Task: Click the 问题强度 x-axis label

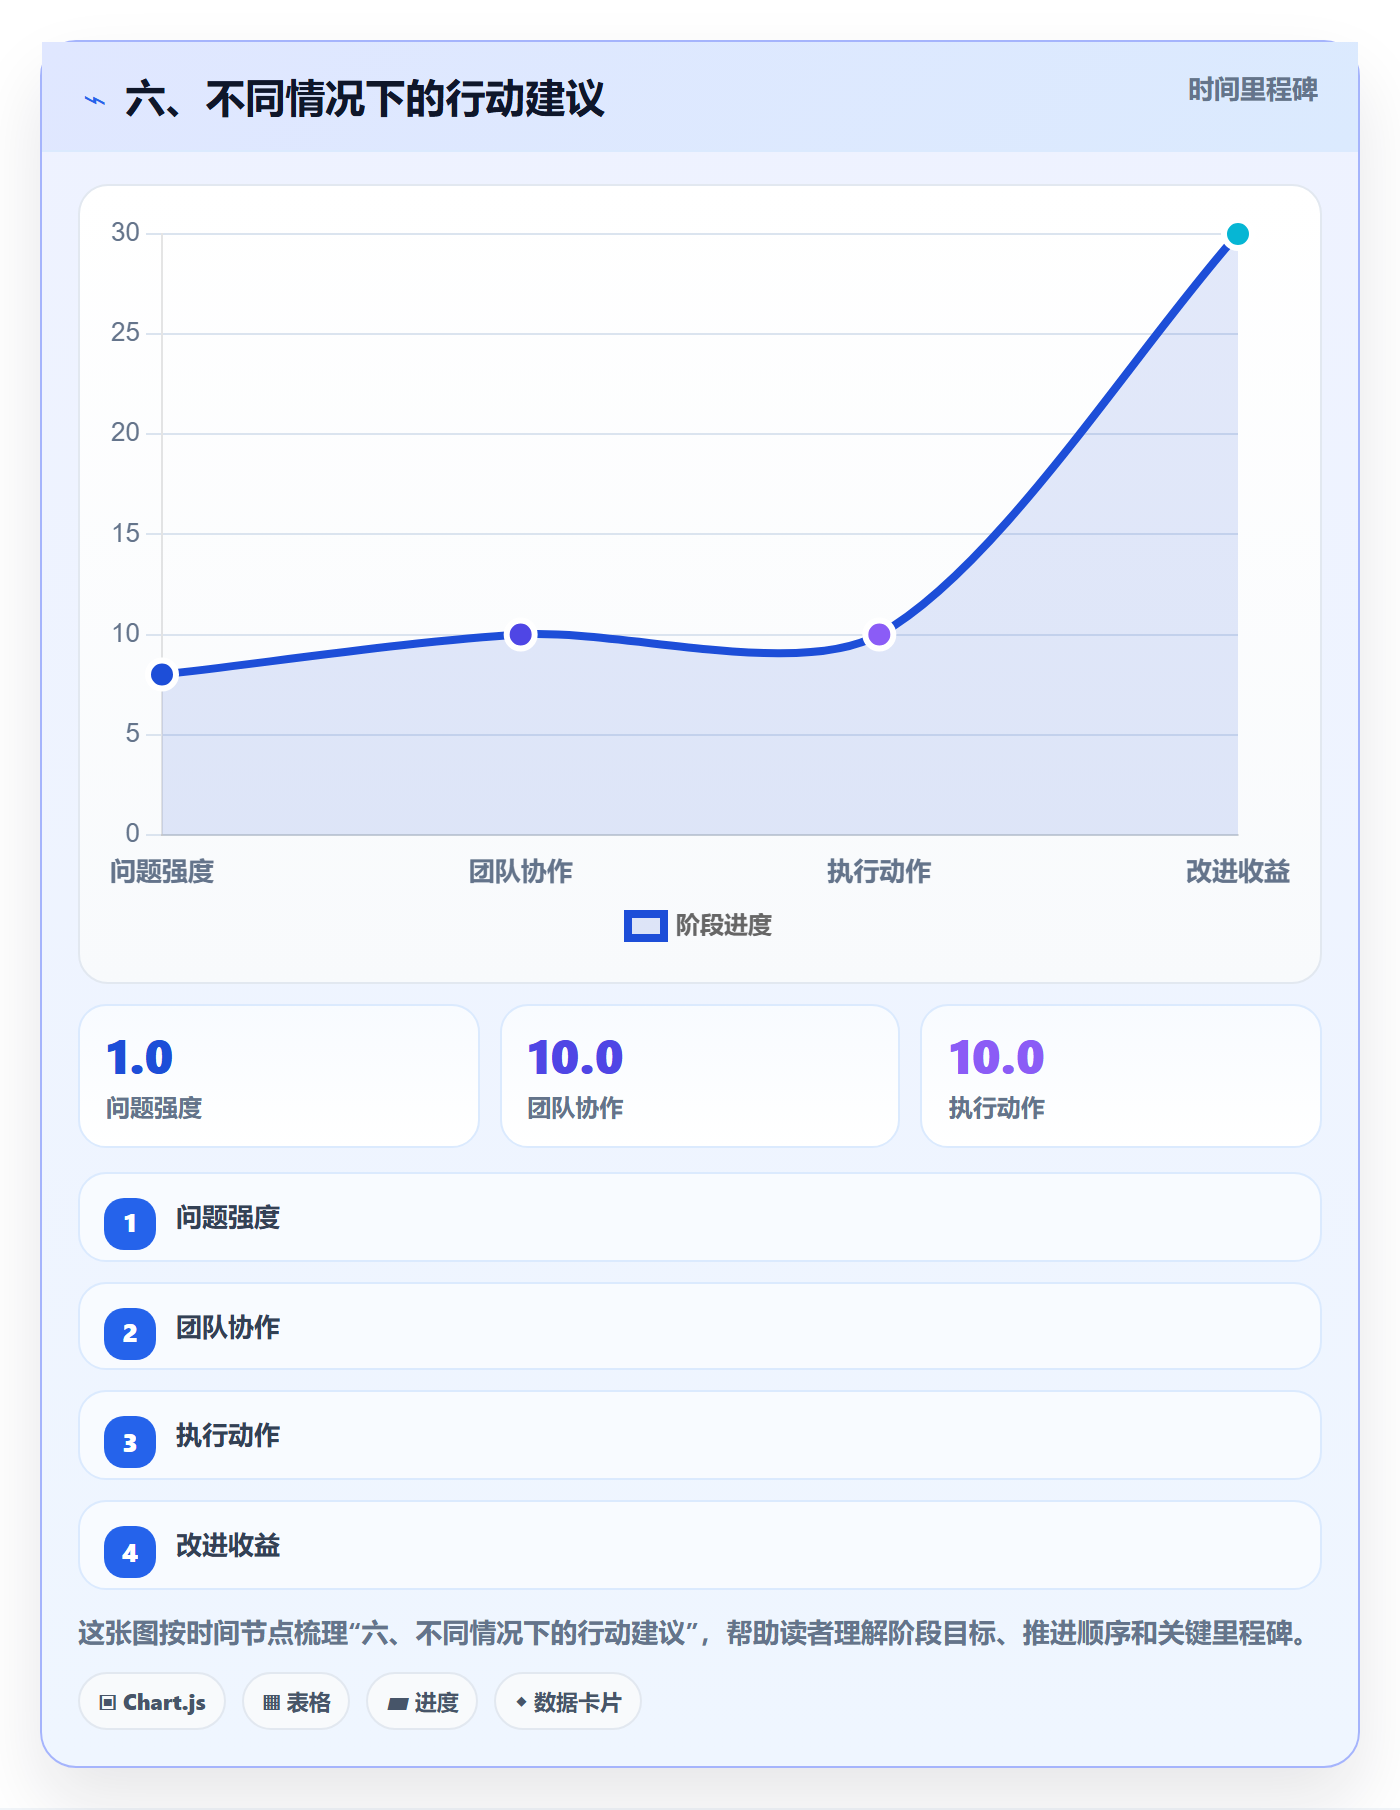Action: click(162, 871)
